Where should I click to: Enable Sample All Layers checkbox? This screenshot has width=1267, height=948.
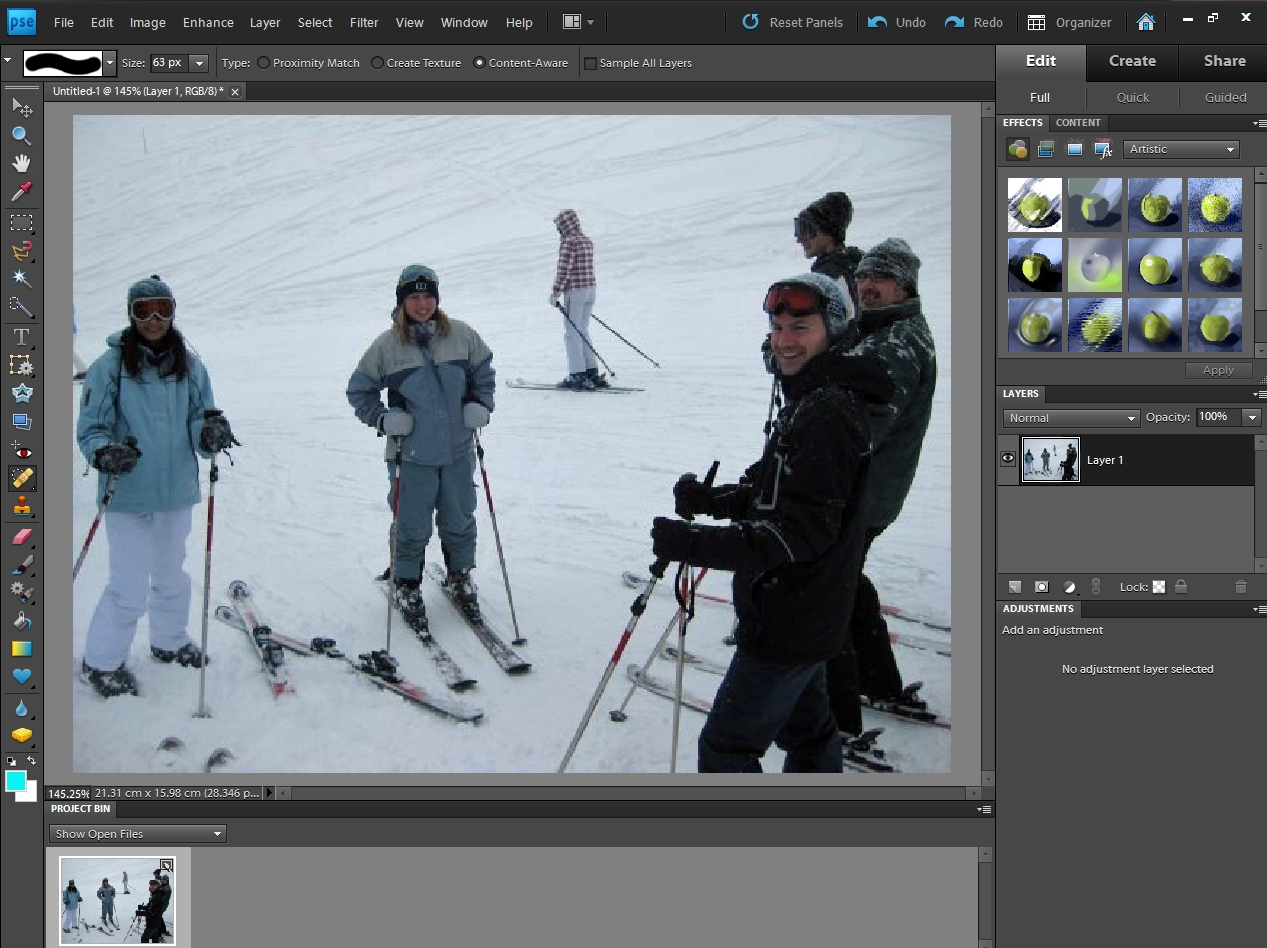pyautogui.click(x=590, y=63)
